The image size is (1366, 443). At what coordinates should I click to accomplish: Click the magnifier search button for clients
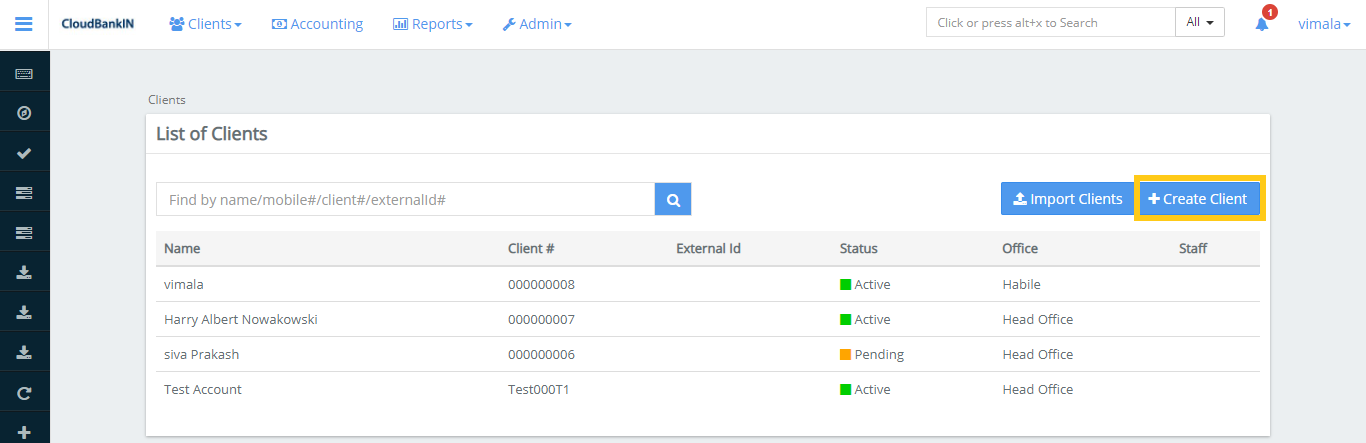pyautogui.click(x=673, y=200)
